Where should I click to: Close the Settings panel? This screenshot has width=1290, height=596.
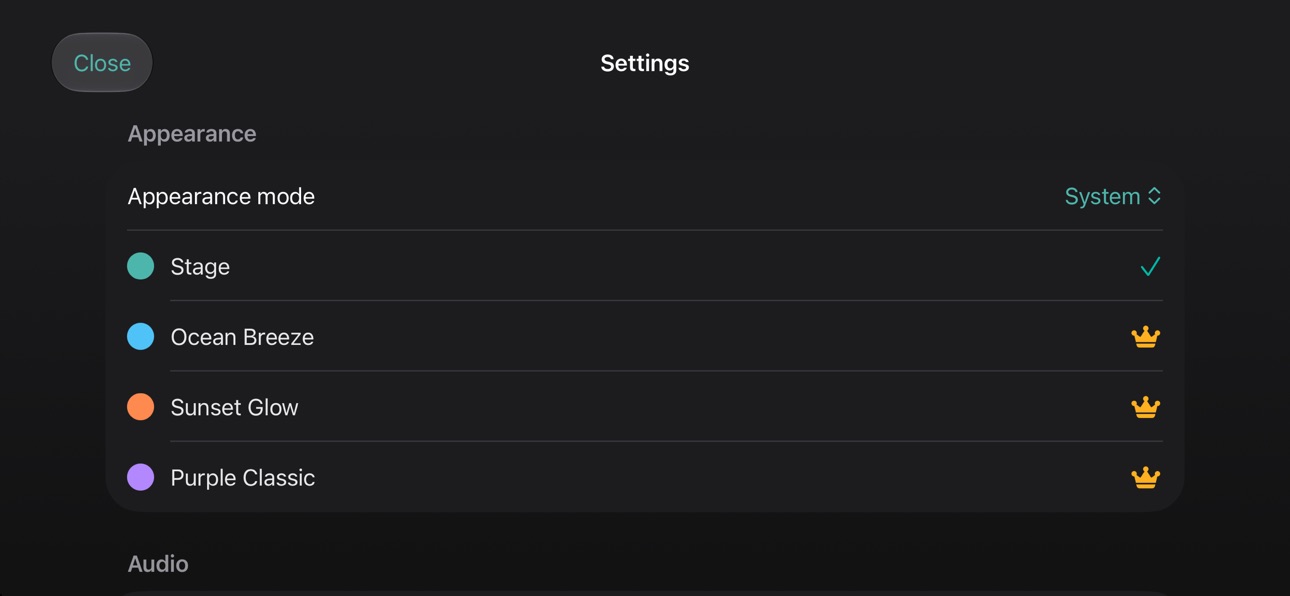[102, 63]
